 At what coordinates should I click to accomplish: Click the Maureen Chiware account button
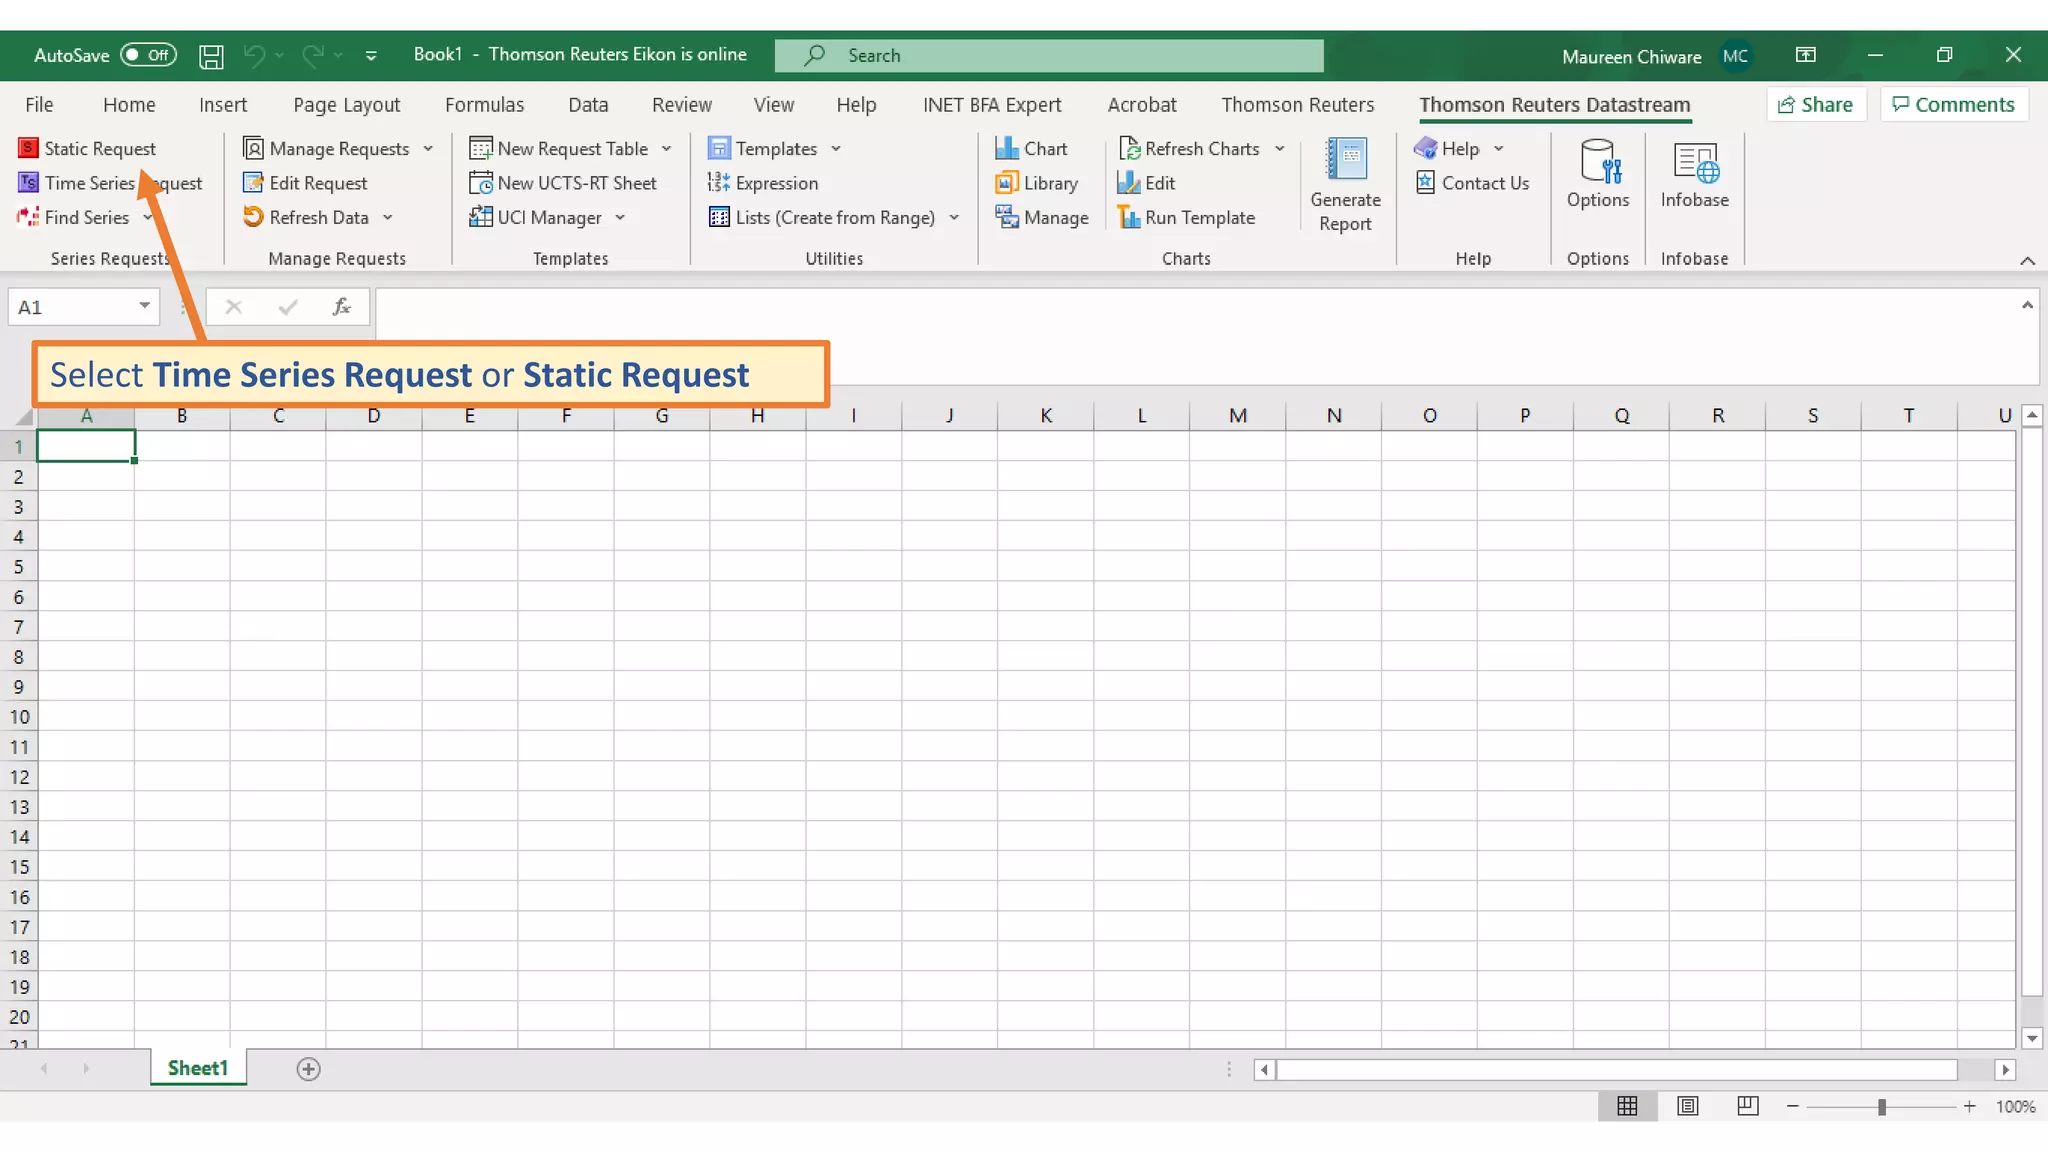click(1656, 56)
